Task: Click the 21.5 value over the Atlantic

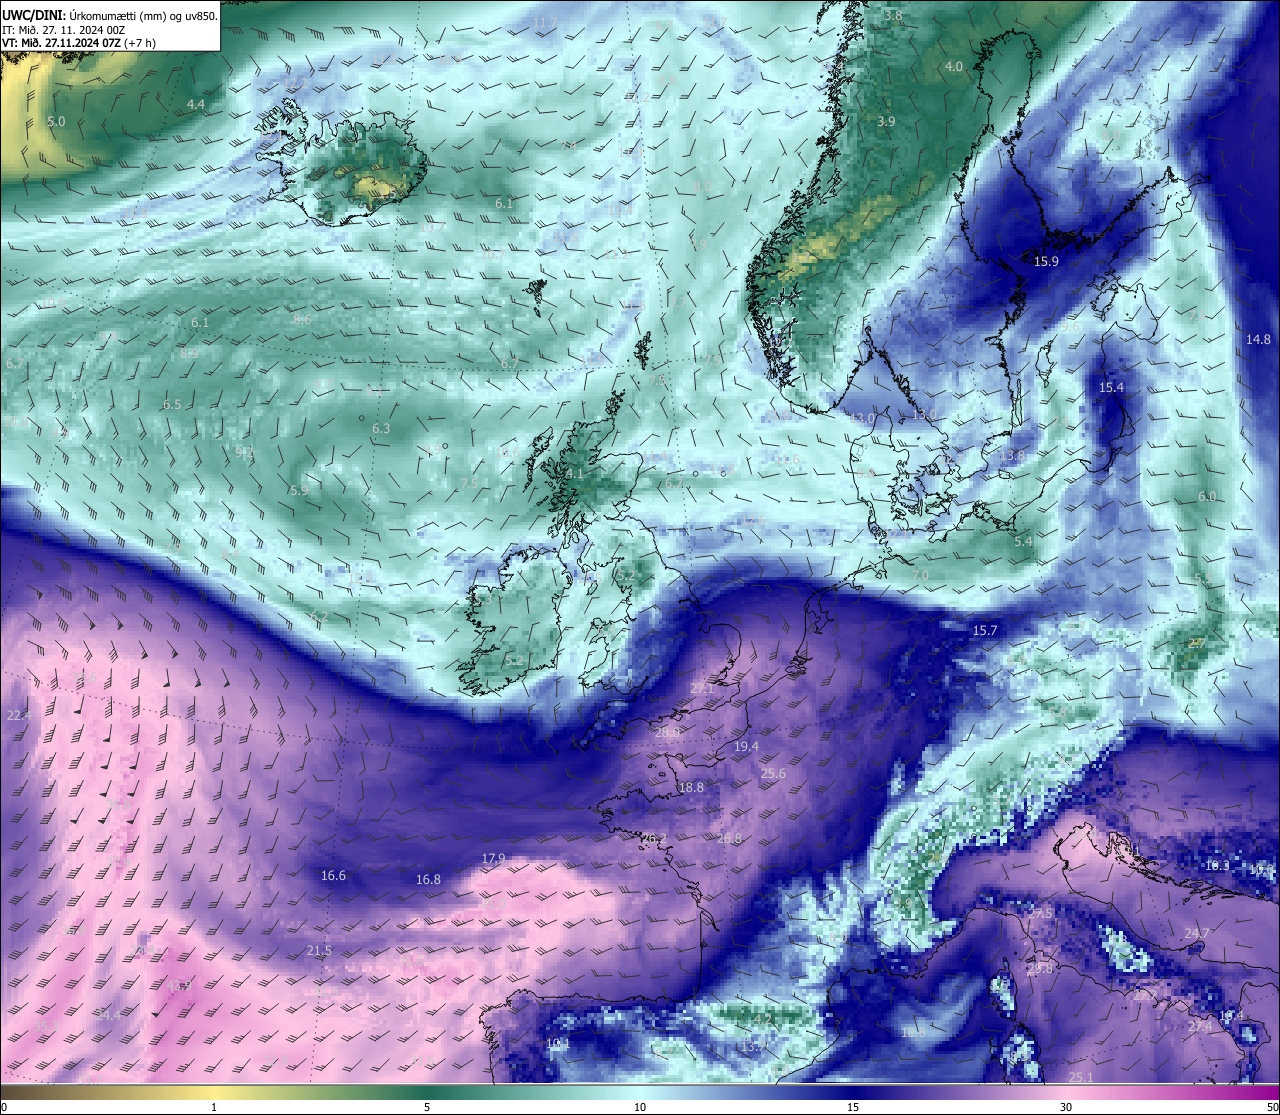Action: (x=319, y=950)
